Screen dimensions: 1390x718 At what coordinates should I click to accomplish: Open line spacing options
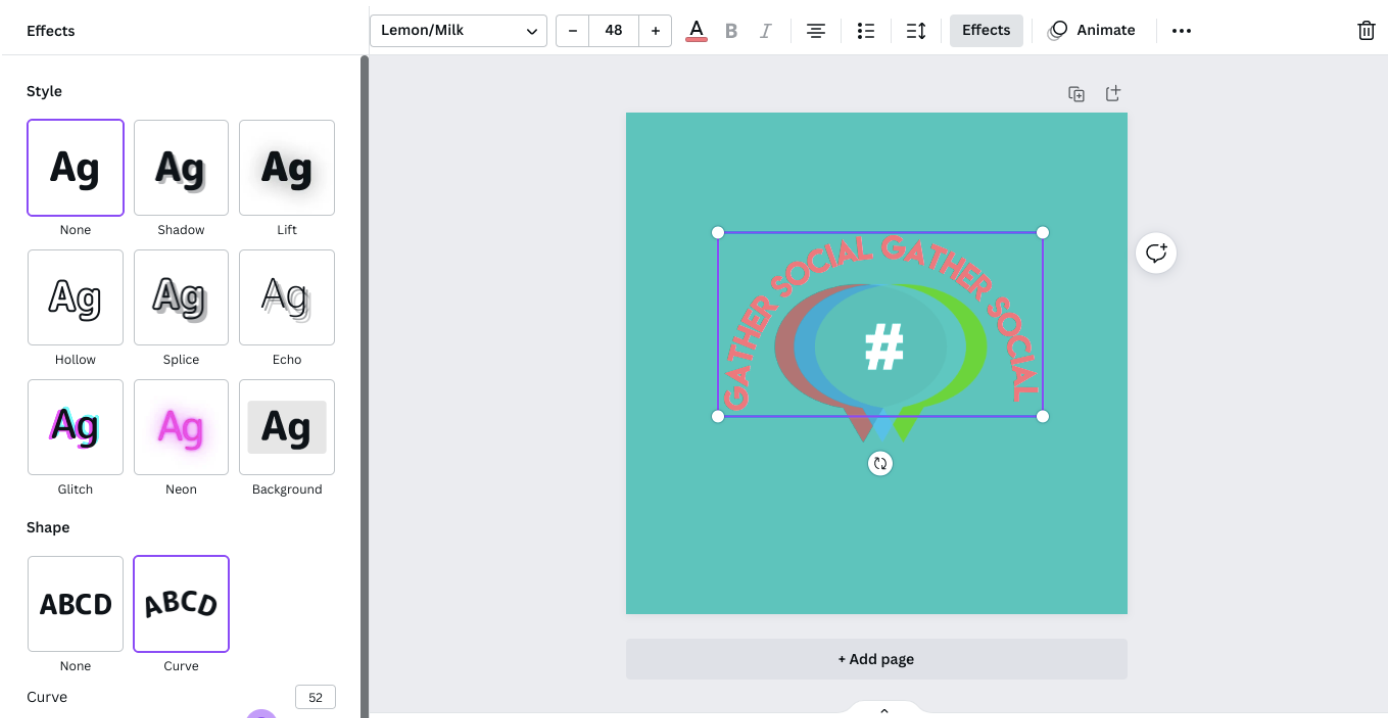(x=916, y=31)
